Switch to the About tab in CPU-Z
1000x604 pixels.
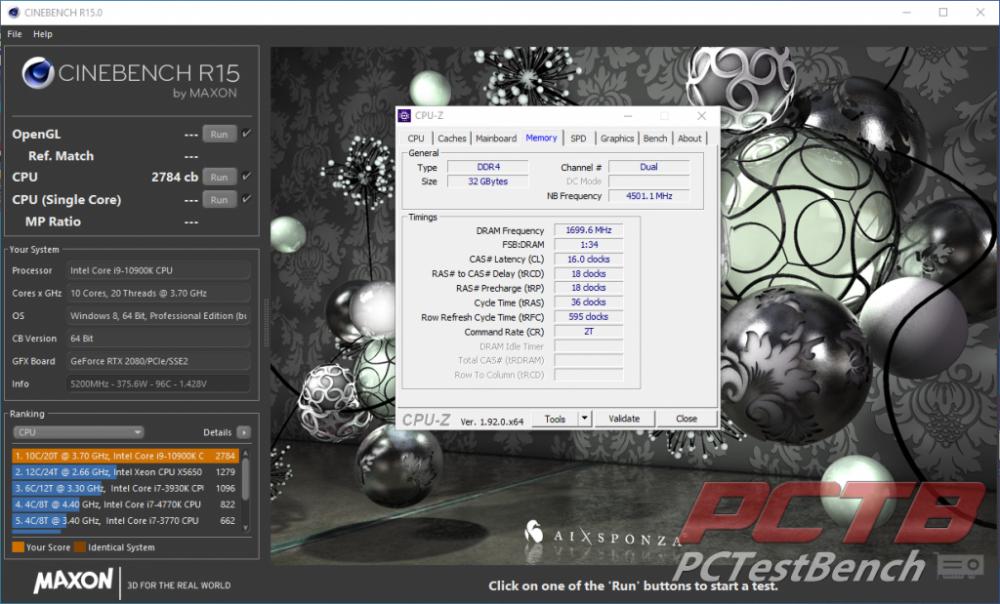click(x=689, y=138)
